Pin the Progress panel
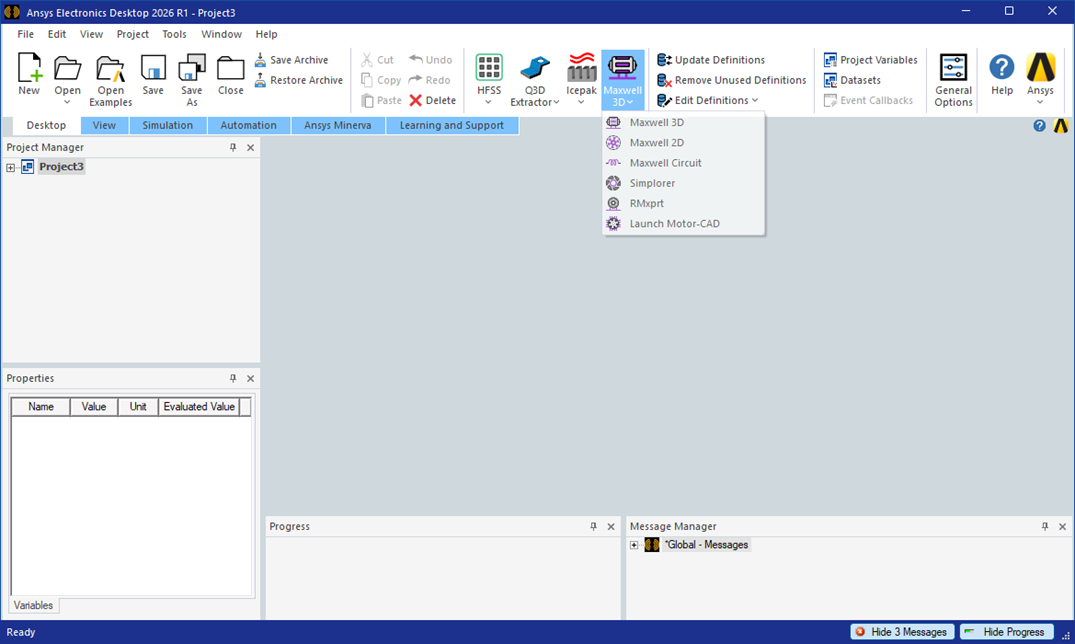Screen dimensions: 1075x644 point(594,527)
